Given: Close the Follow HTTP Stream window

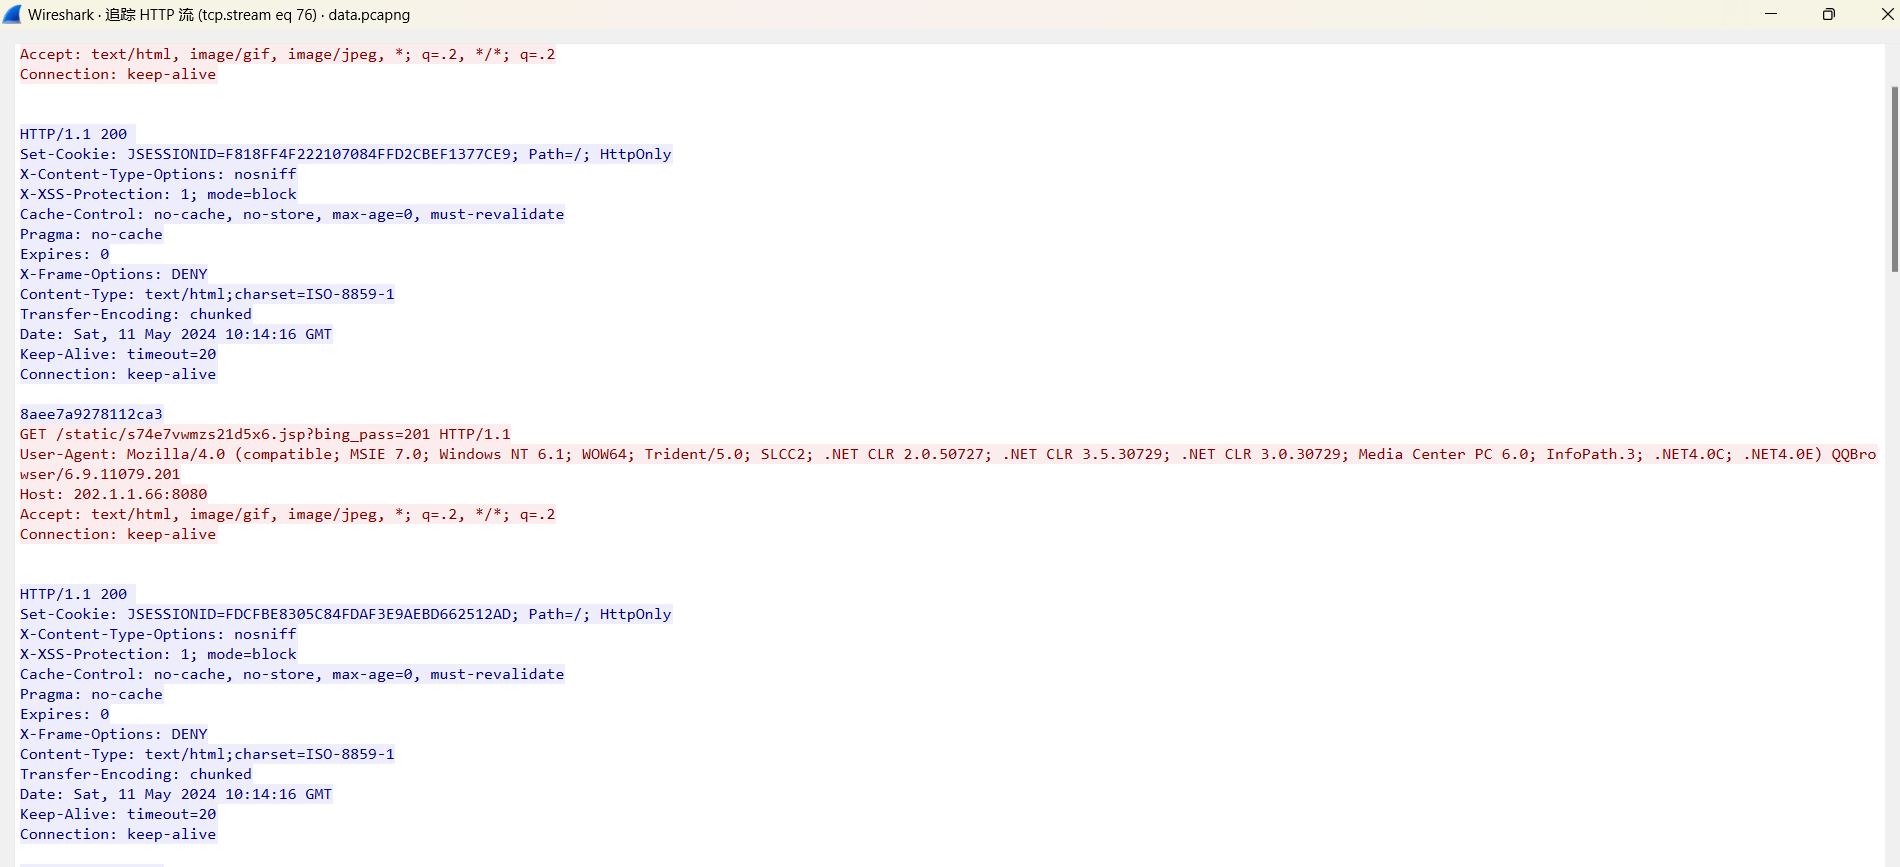Looking at the screenshot, I should coord(1887,14).
